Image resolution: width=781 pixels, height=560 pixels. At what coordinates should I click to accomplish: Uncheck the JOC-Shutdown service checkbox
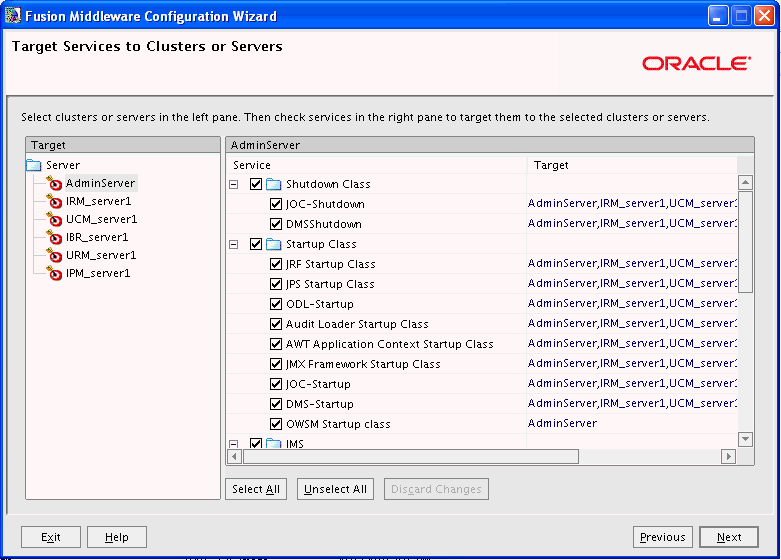coord(276,204)
